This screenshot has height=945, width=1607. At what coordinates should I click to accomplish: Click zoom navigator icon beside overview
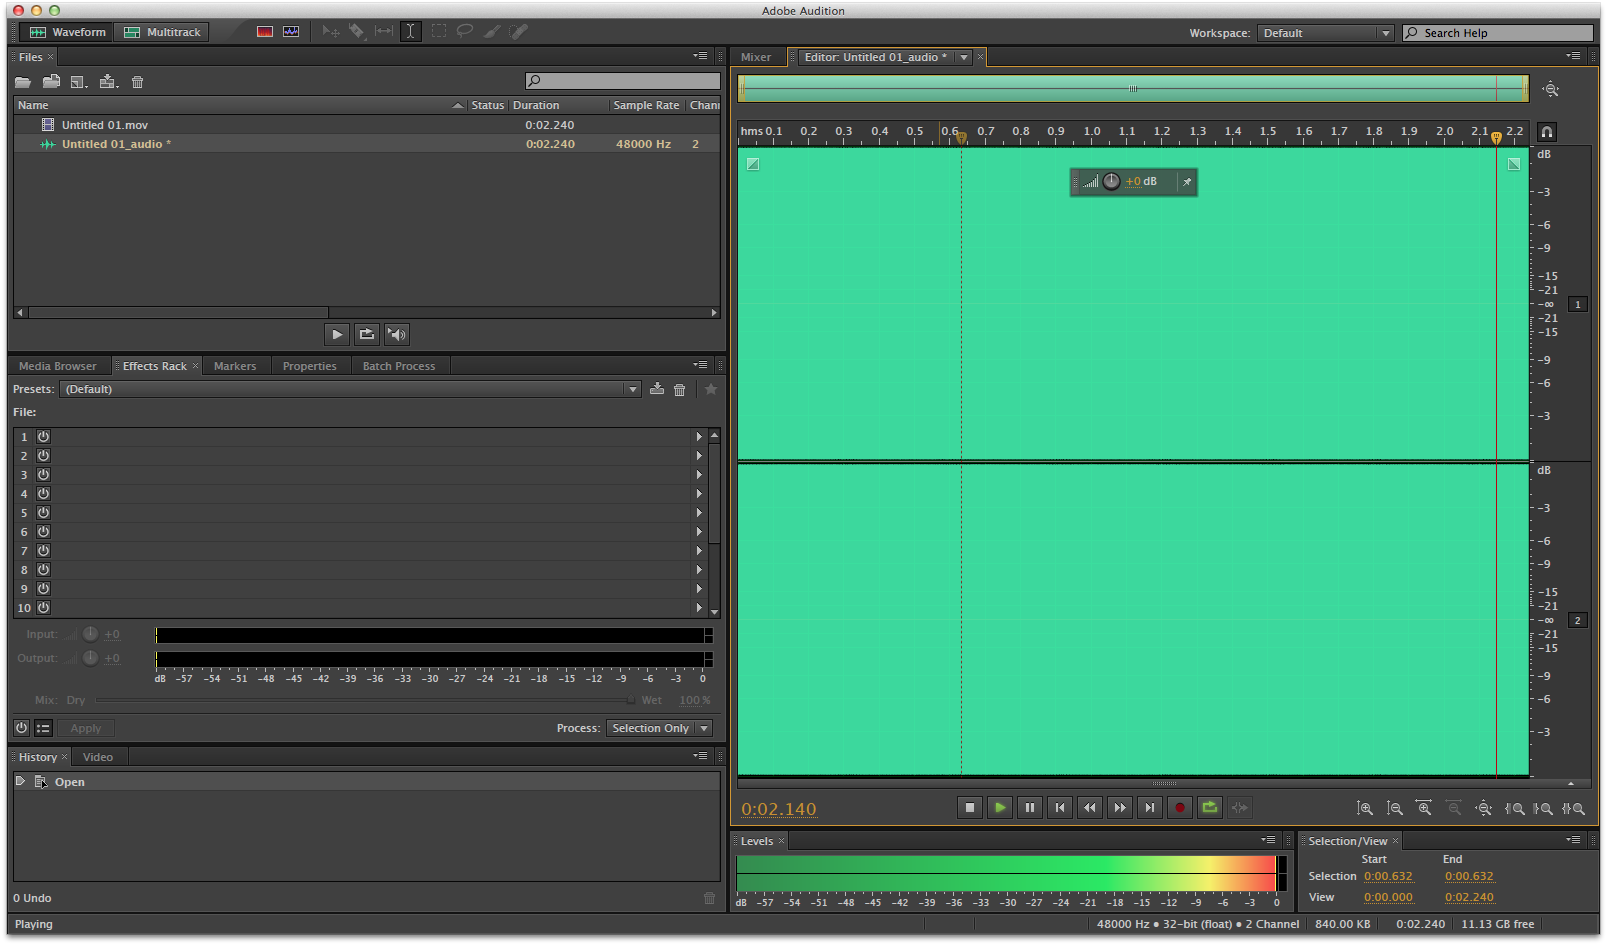coord(1550,89)
